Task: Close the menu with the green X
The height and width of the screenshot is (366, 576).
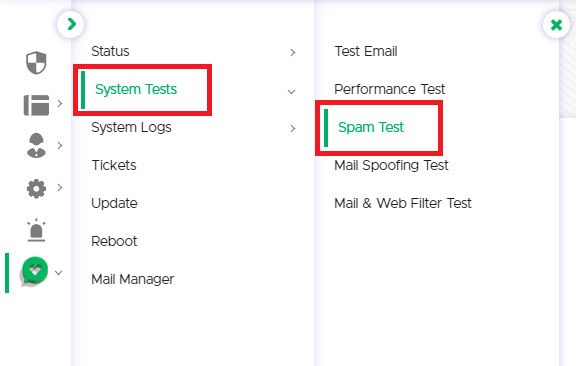Action: tap(557, 25)
